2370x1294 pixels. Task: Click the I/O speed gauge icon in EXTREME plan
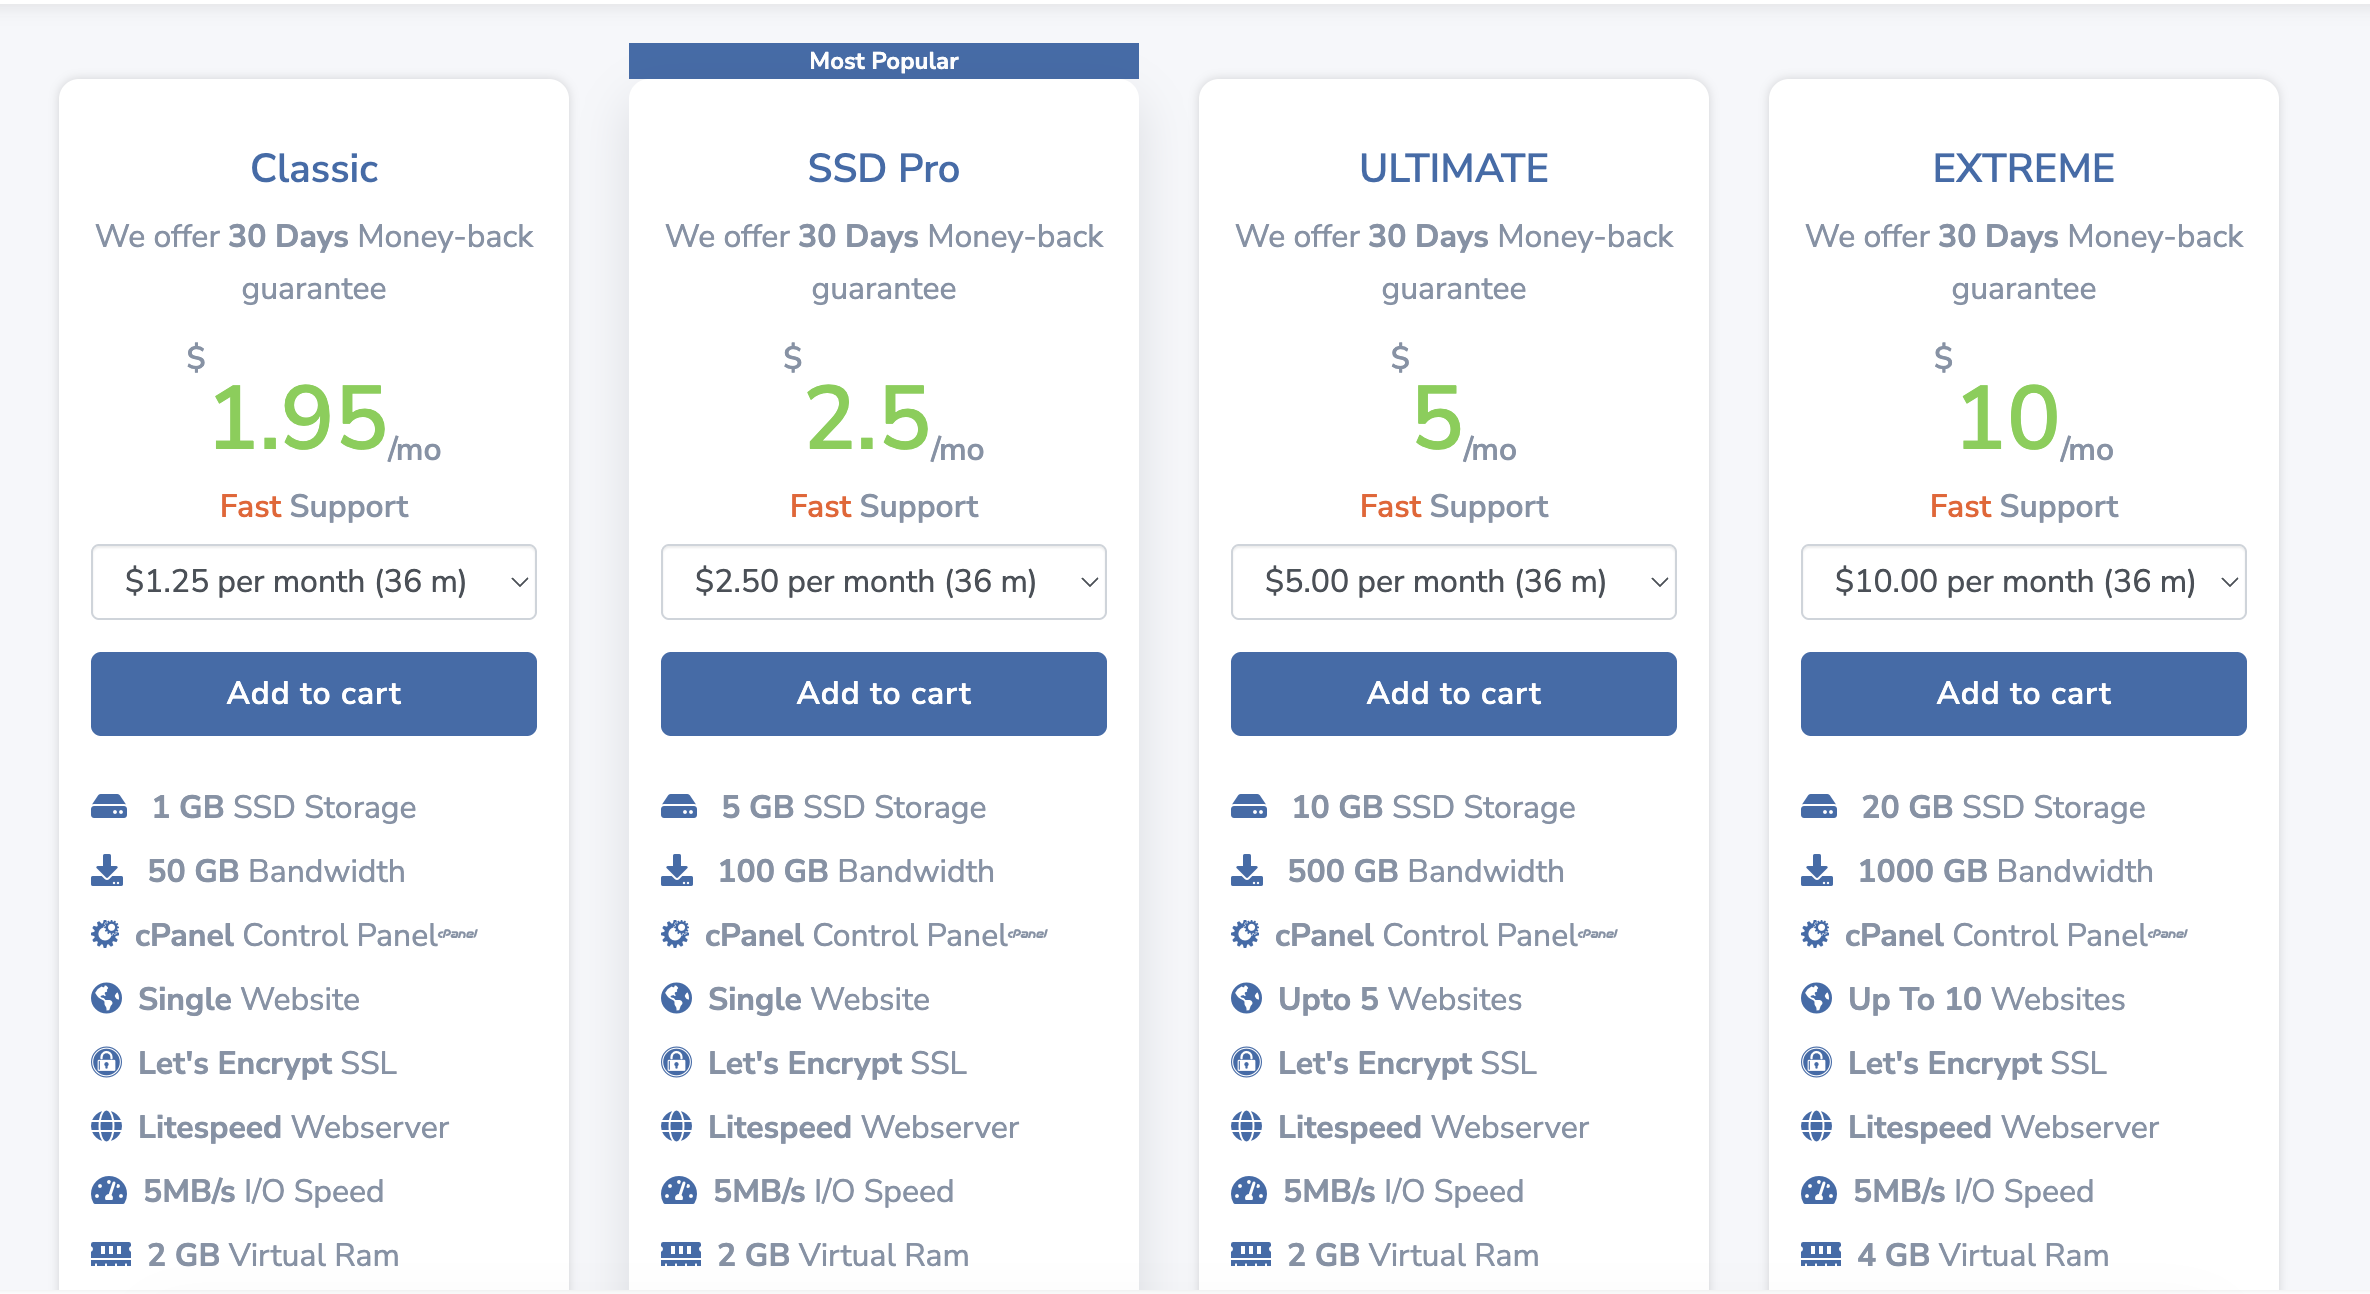[x=1819, y=1190]
